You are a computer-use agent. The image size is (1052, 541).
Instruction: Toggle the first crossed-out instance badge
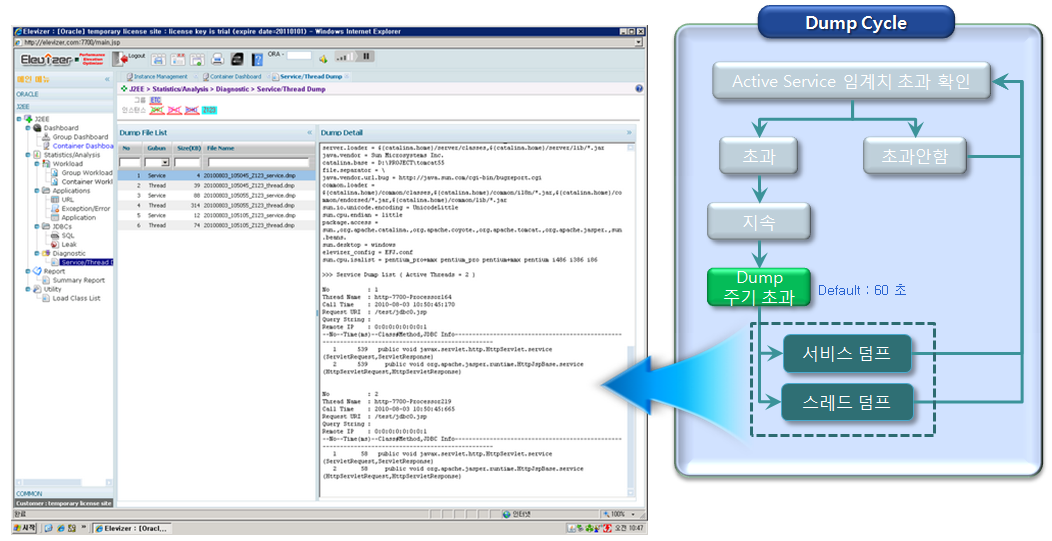156,109
